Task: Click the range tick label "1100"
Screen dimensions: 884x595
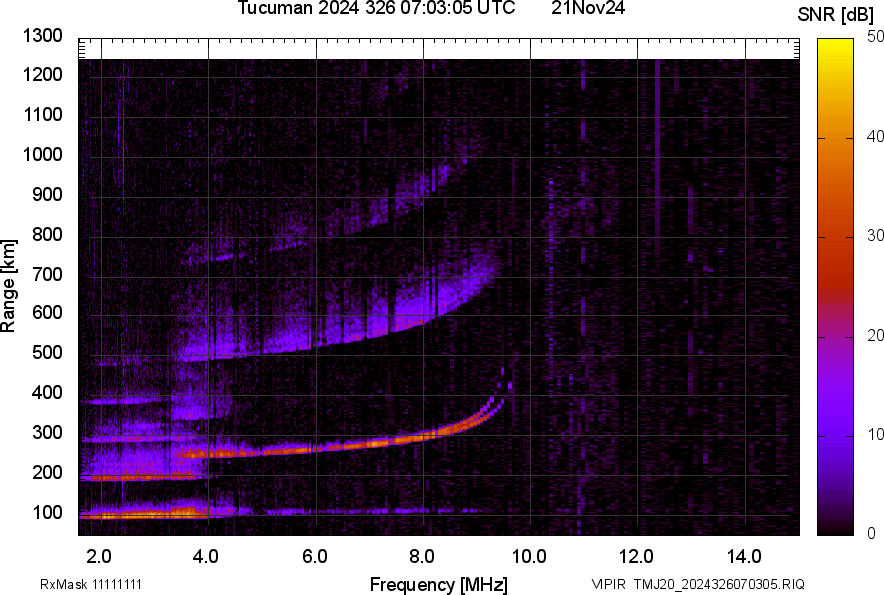Action: point(42,114)
